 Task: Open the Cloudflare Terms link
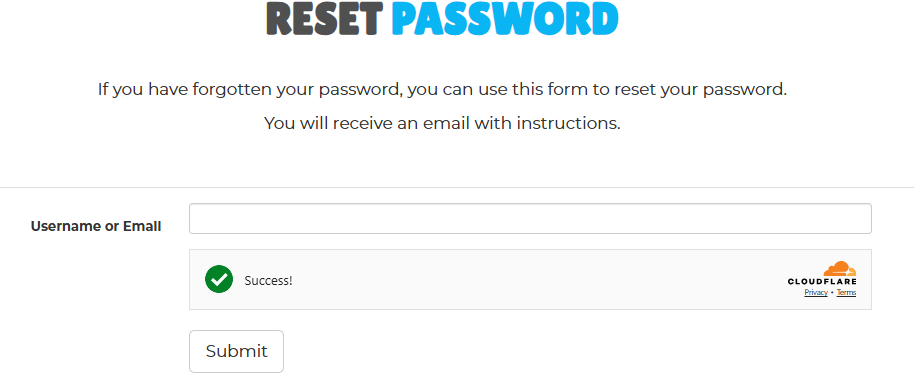pos(846,293)
